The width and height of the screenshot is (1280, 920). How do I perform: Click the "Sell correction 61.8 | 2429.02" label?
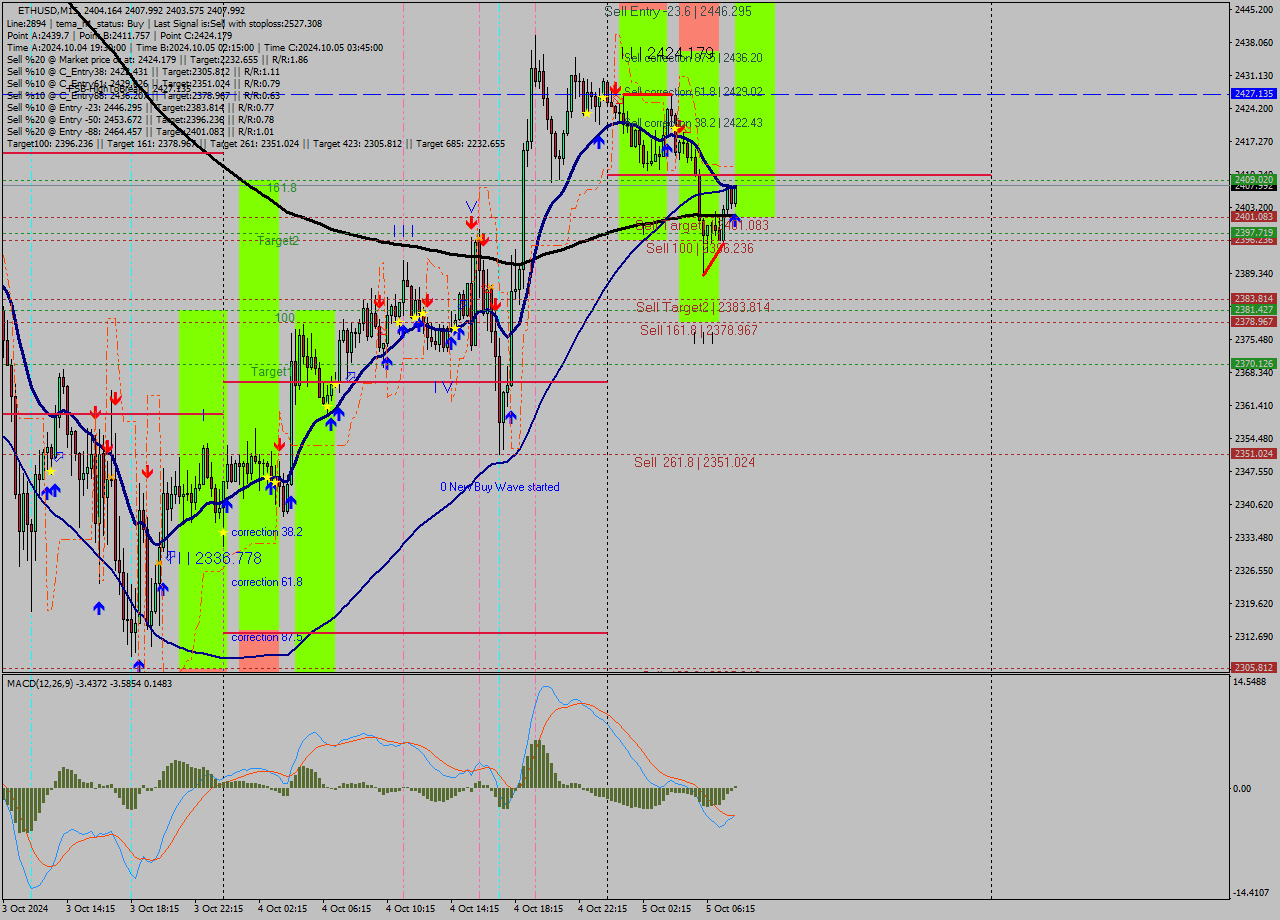tap(693, 91)
